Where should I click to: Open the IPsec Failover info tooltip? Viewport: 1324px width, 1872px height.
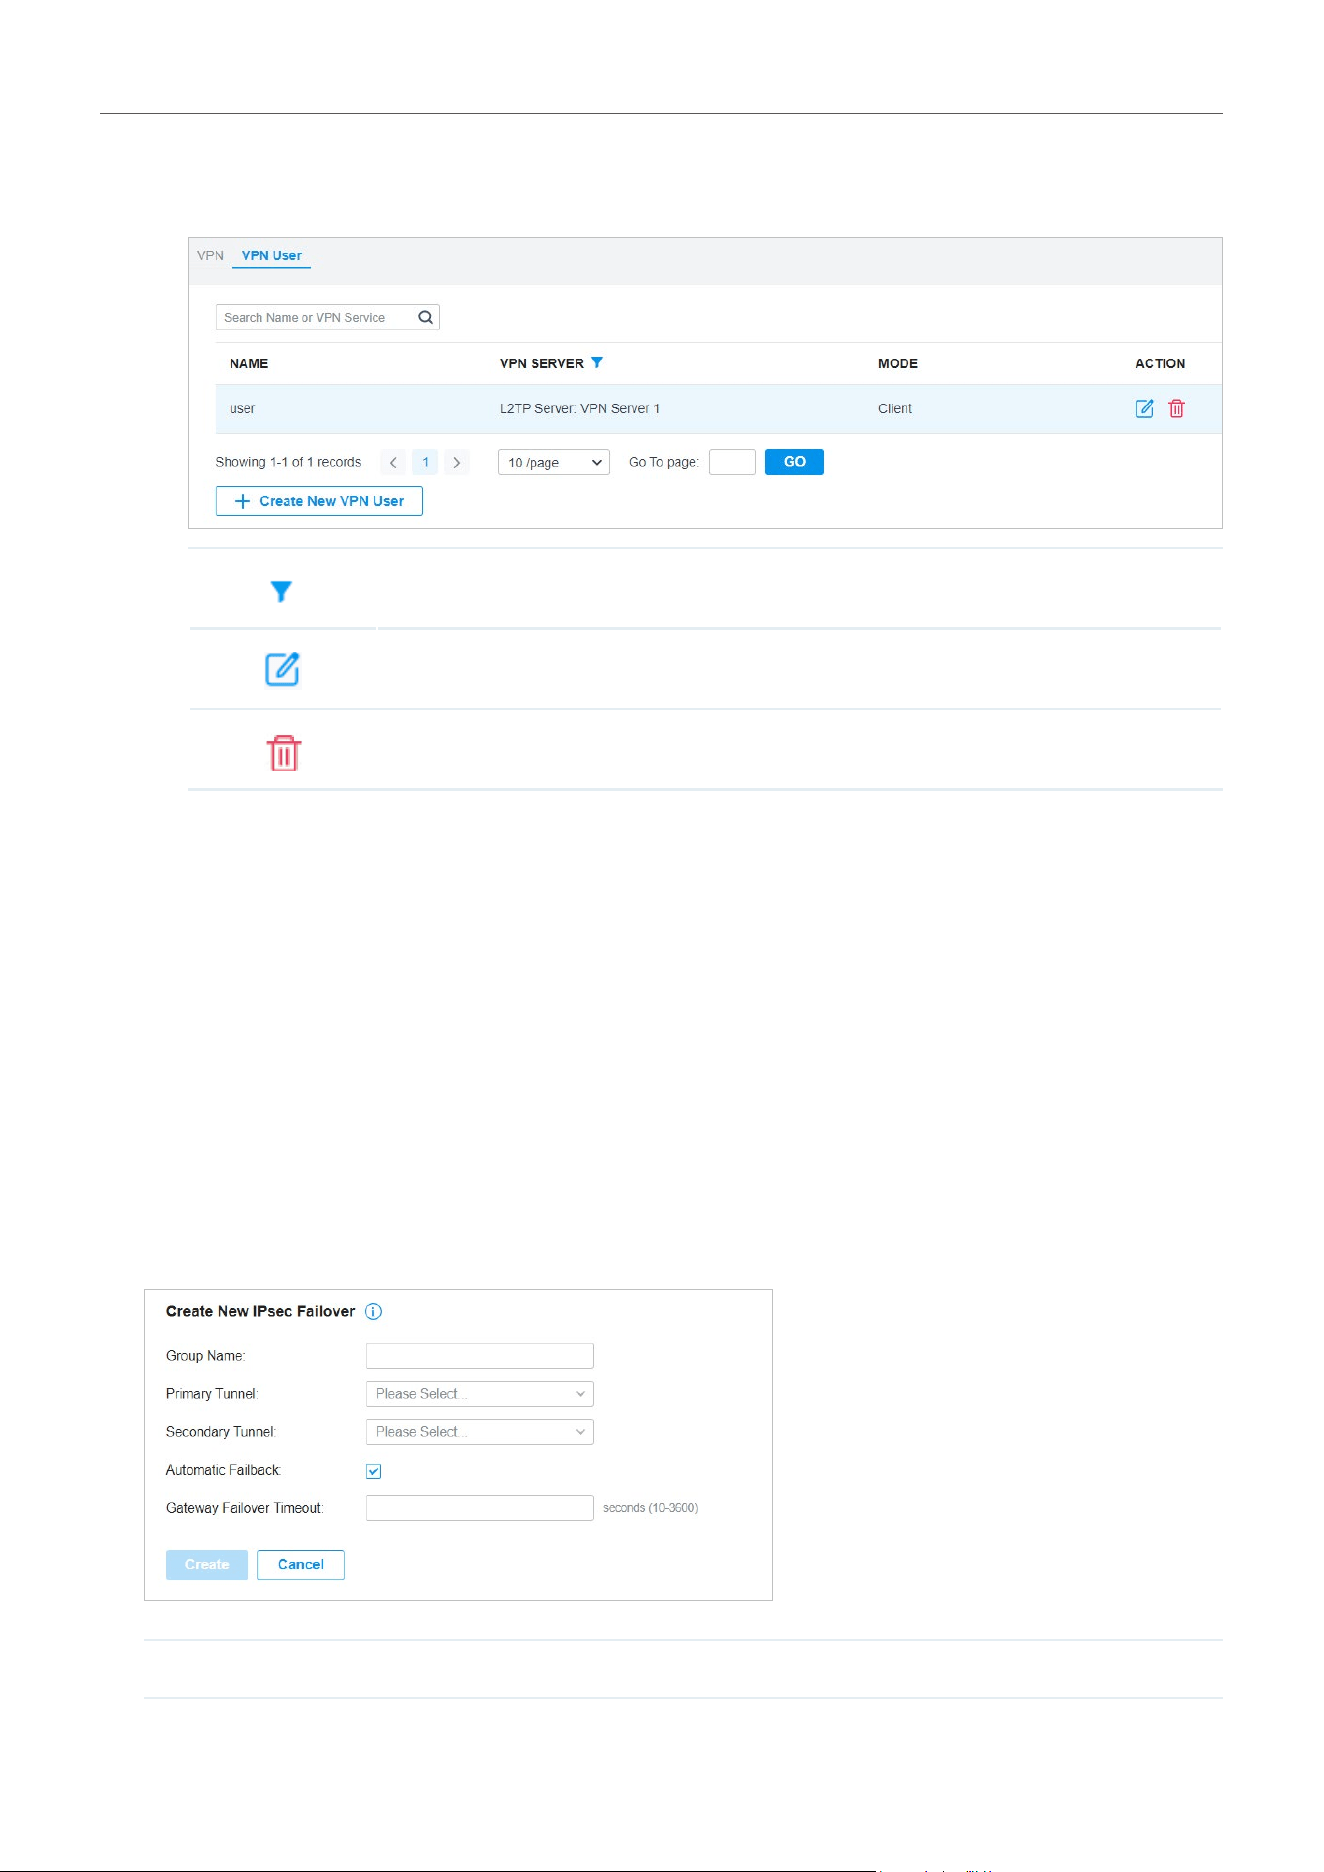coord(373,1311)
